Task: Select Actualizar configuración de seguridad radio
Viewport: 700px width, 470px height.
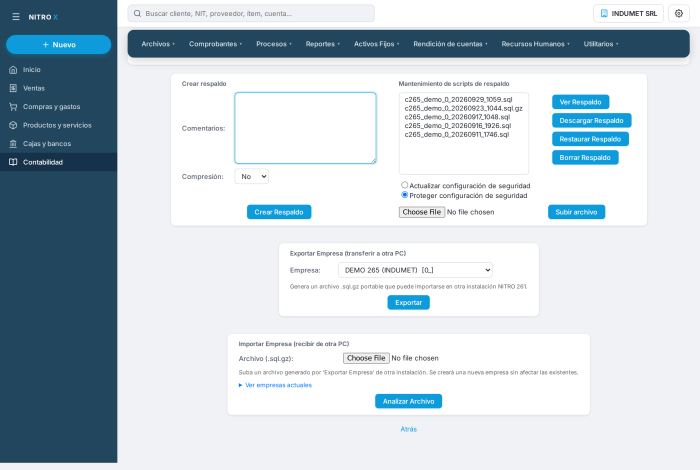Action: click(x=404, y=185)
